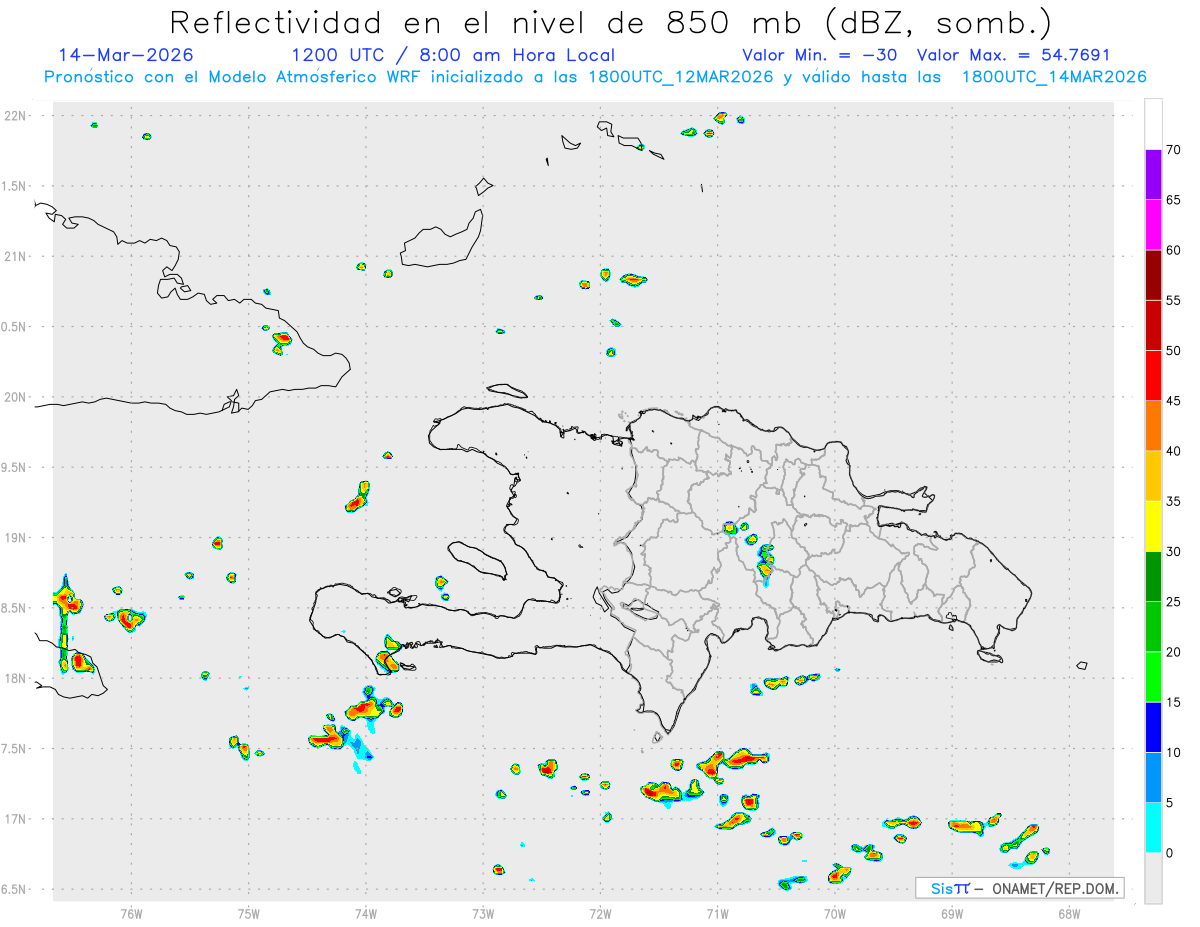Screen dimensions: 1200x927
Task: Click the '17N' latitude label
Action: coord(17,819)
